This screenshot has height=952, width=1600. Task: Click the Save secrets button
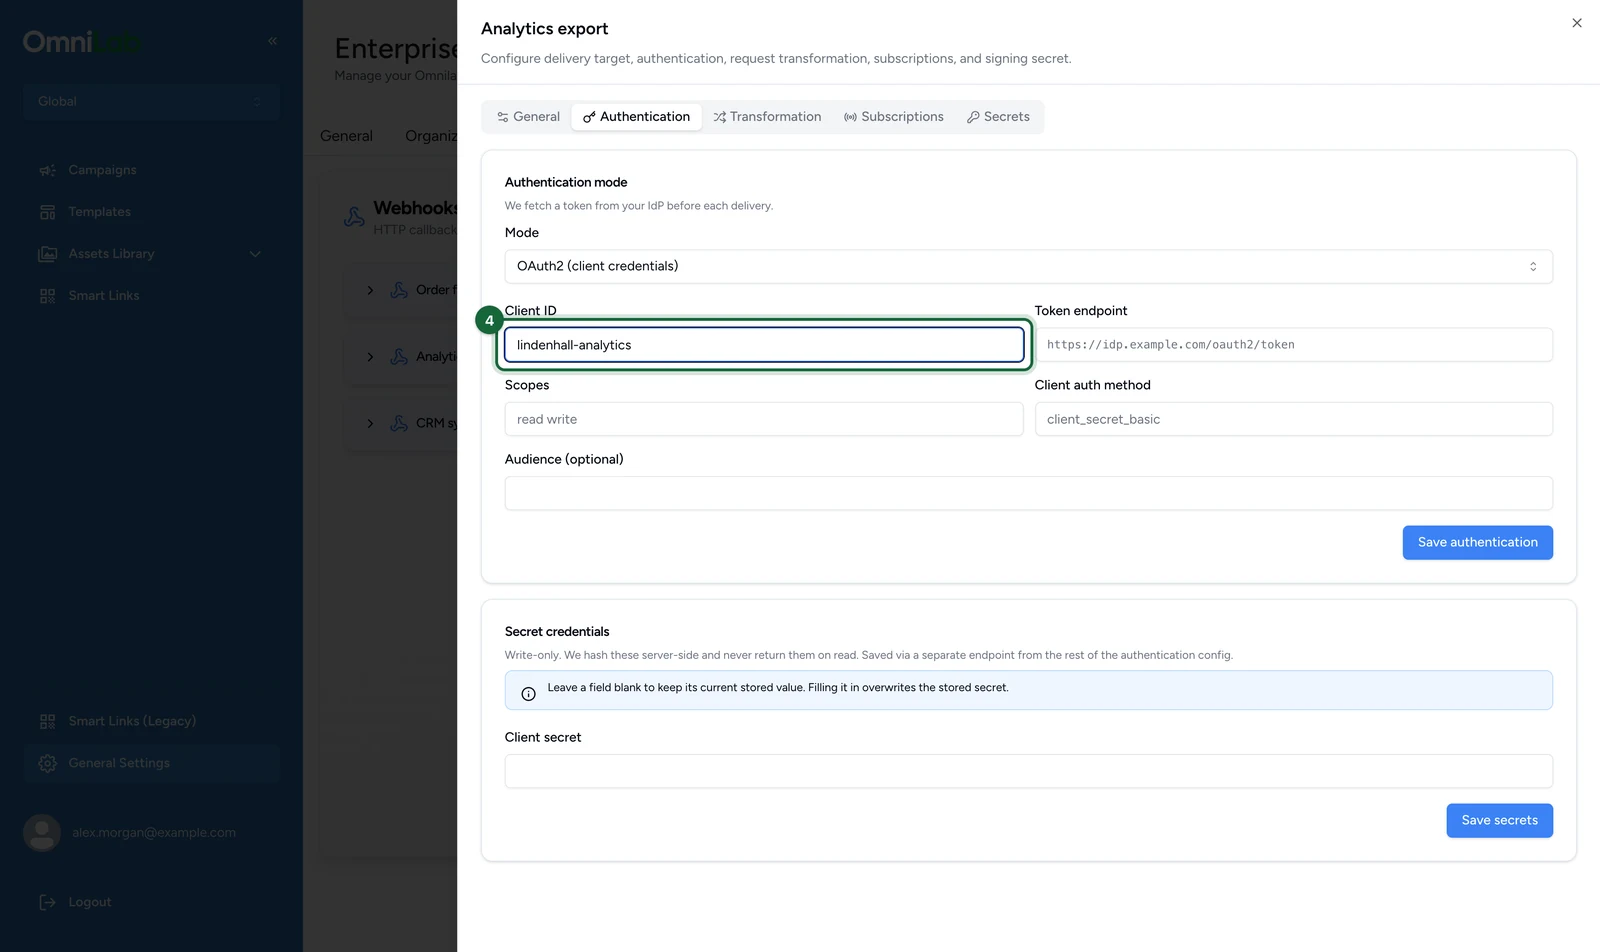click(x=1499, y=820)
